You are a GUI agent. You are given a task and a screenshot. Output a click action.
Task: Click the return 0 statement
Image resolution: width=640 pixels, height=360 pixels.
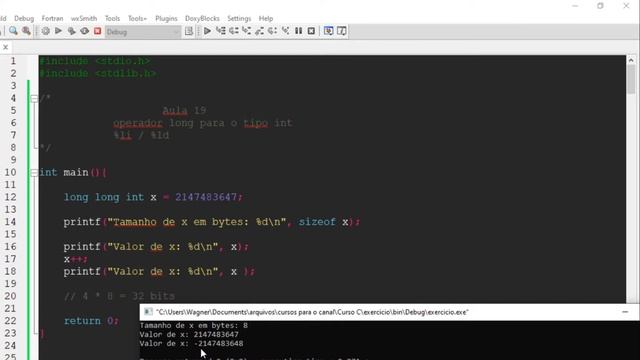point(91,321)
